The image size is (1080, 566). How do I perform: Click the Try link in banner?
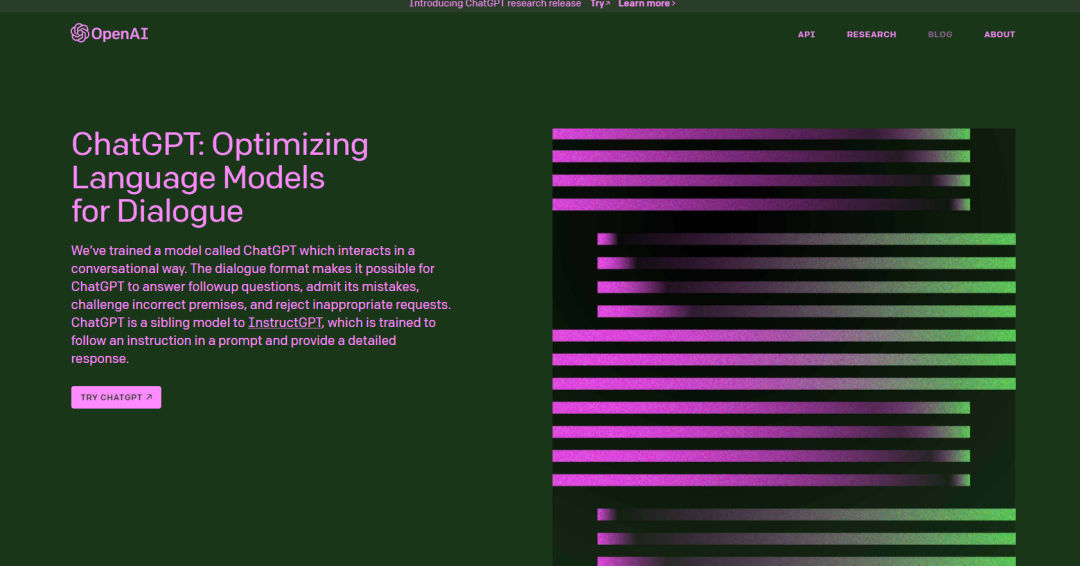coord(600,4)
